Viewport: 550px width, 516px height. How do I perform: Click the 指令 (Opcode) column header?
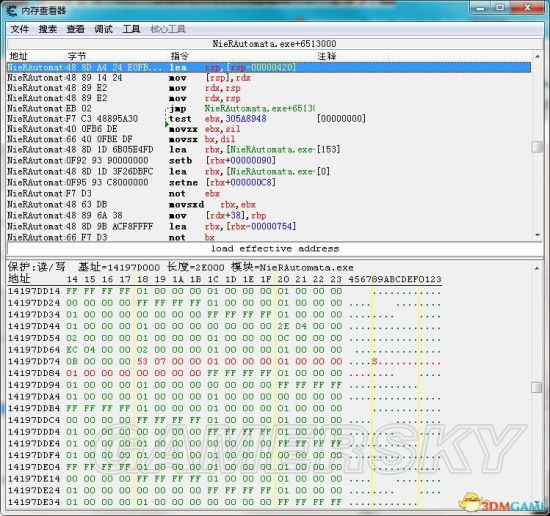(x=180, y=56)
